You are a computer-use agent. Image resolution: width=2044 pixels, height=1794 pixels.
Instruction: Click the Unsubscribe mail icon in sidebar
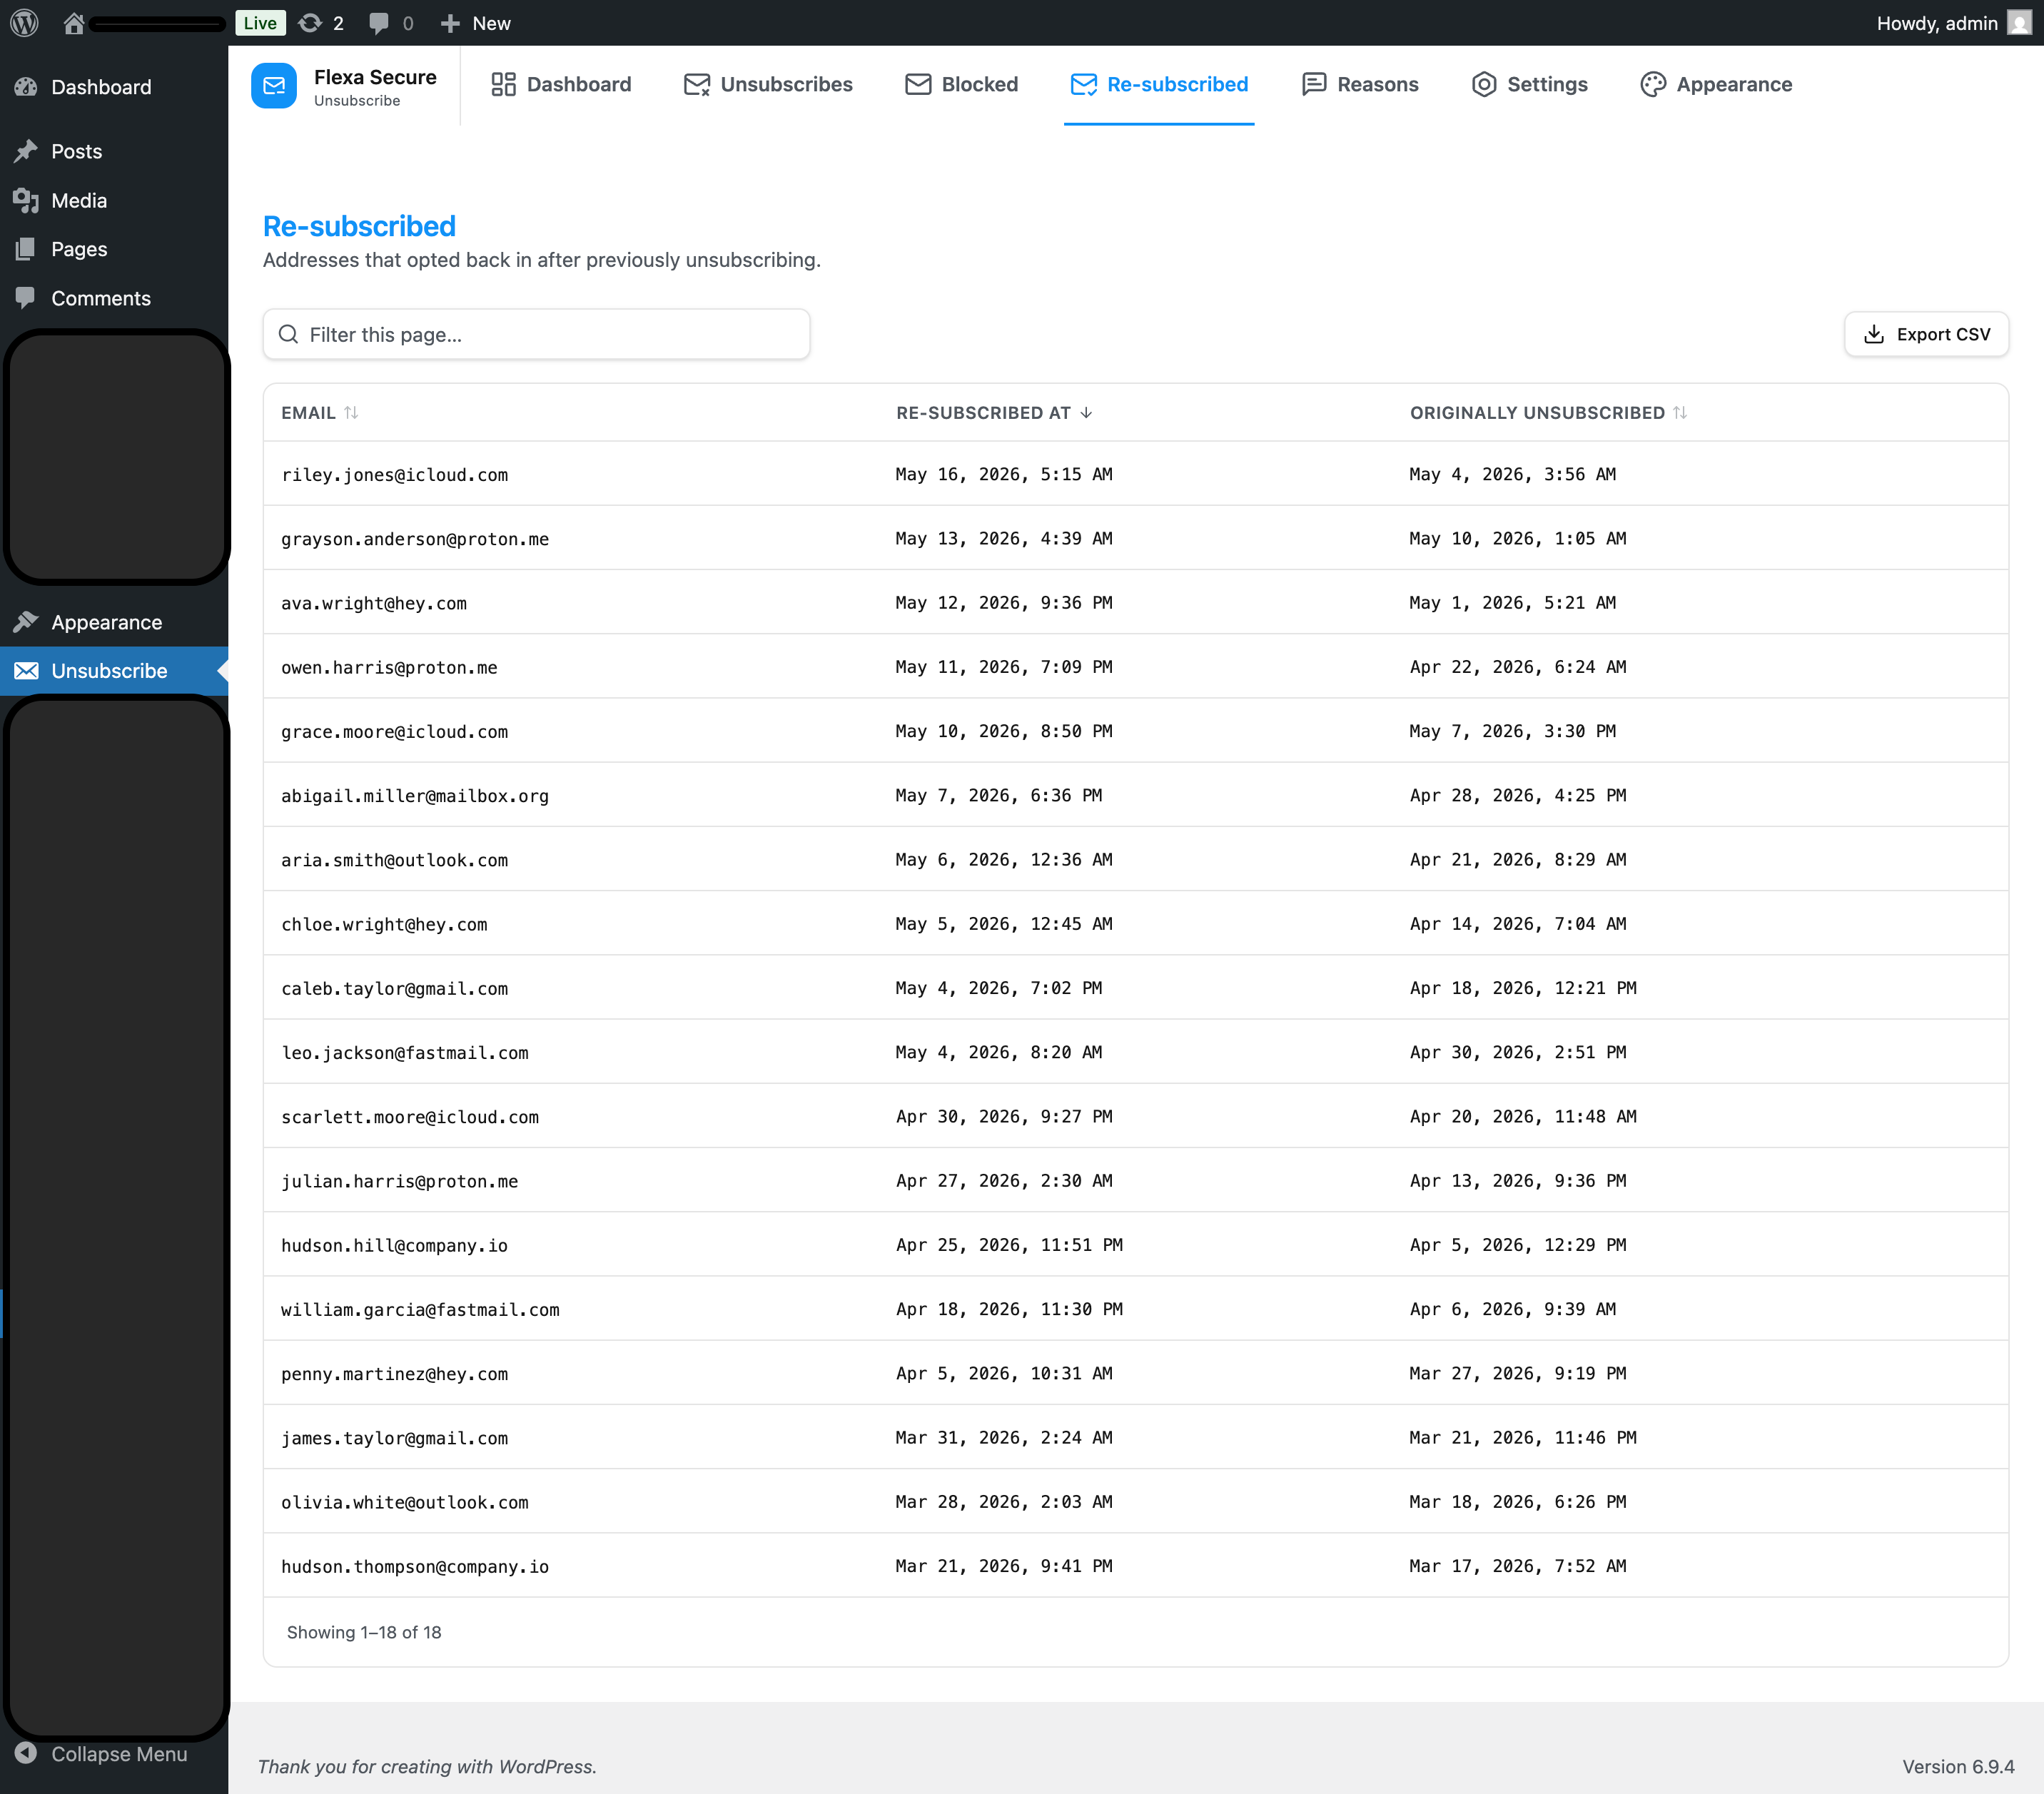pyautogui.click(x=26, y=671)
